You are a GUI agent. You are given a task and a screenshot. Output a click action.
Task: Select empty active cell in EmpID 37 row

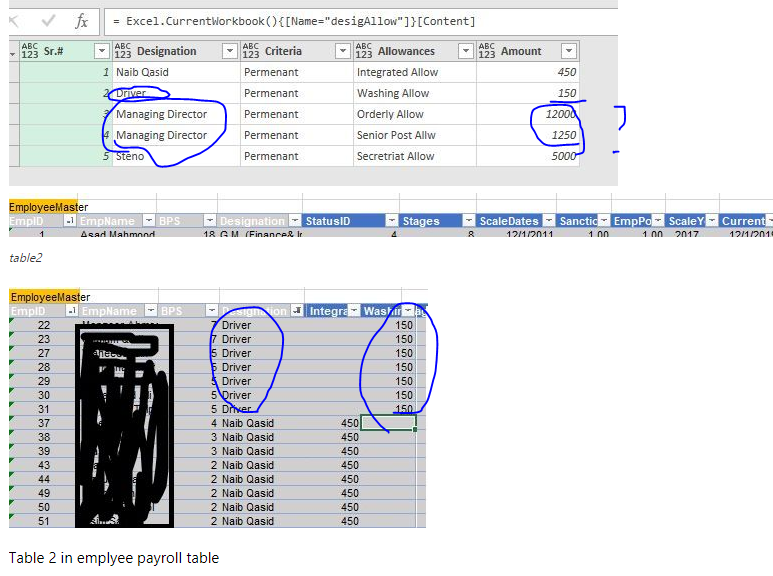coord(388,423)
